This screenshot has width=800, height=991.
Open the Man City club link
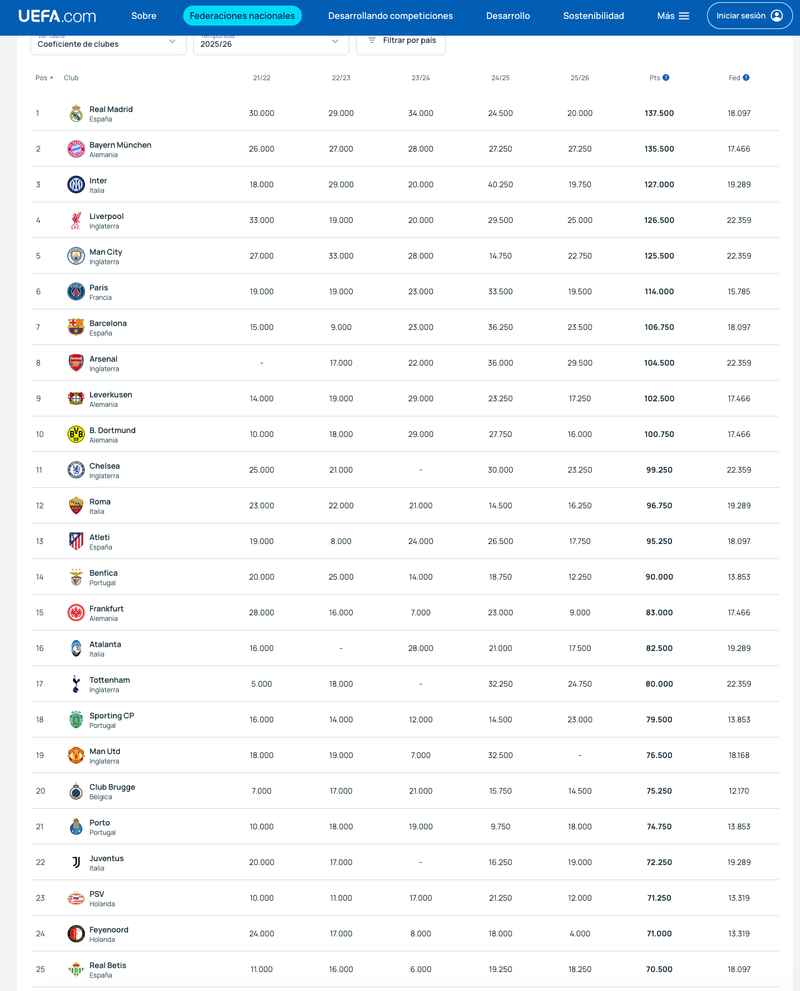point(106,252)
